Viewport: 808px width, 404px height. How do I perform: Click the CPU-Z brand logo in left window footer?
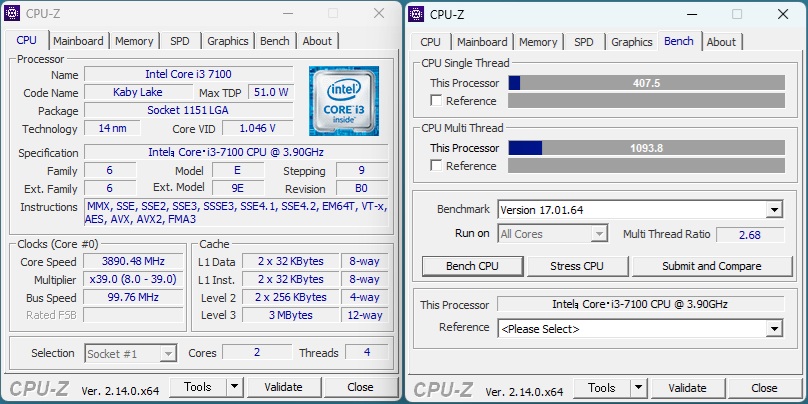pos(39,389)
